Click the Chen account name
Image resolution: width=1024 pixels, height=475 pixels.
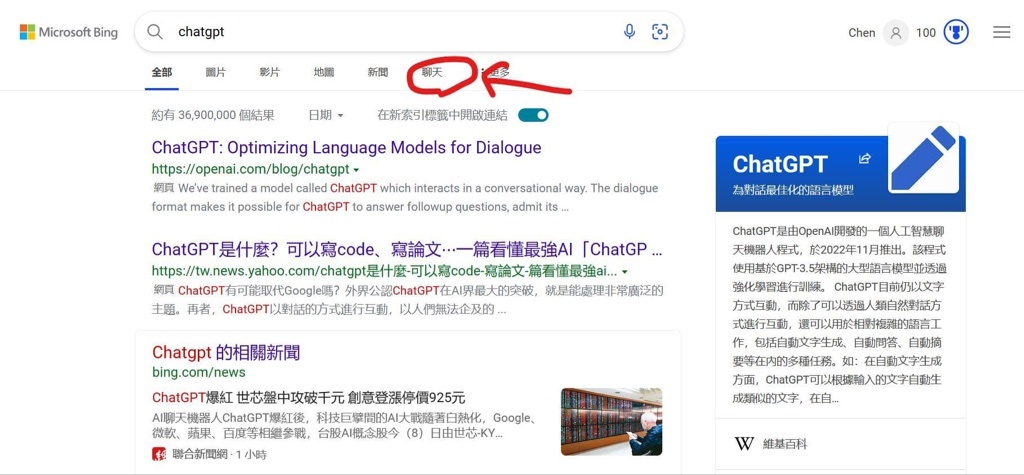tap(861, 33)
